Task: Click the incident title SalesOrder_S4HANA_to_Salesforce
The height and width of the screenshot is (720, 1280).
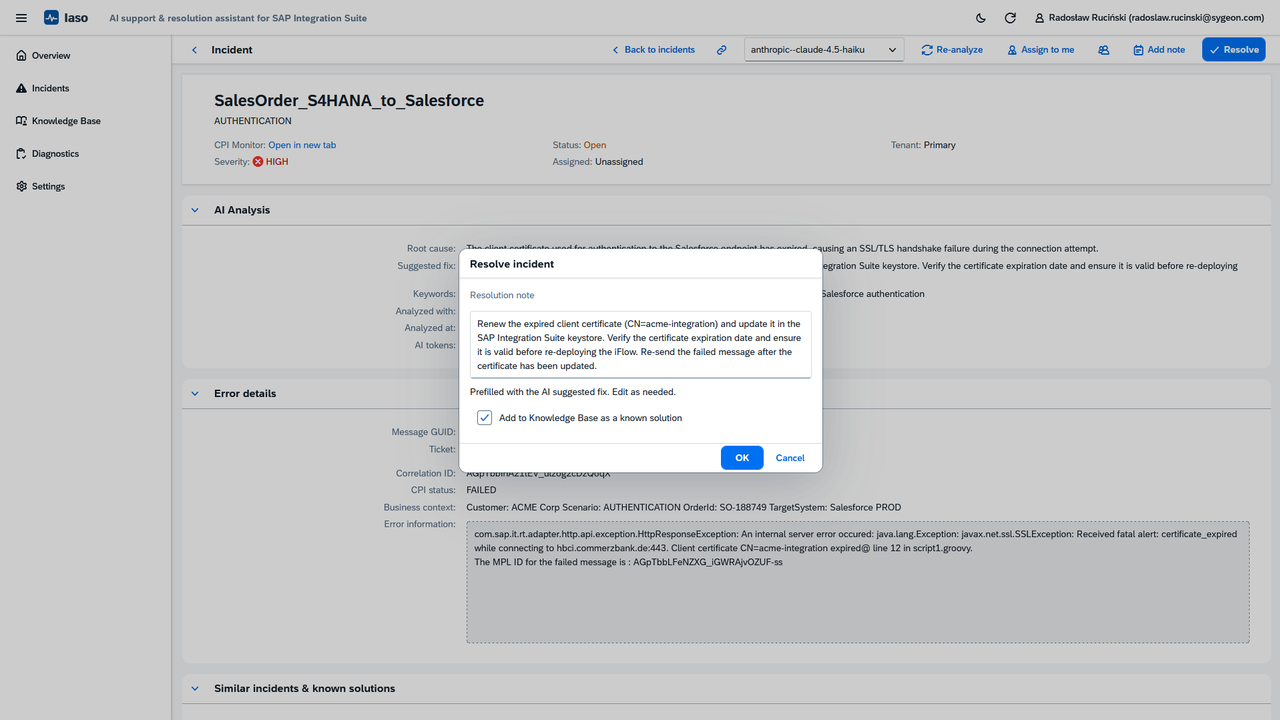Action: click(x=349, y=101)
